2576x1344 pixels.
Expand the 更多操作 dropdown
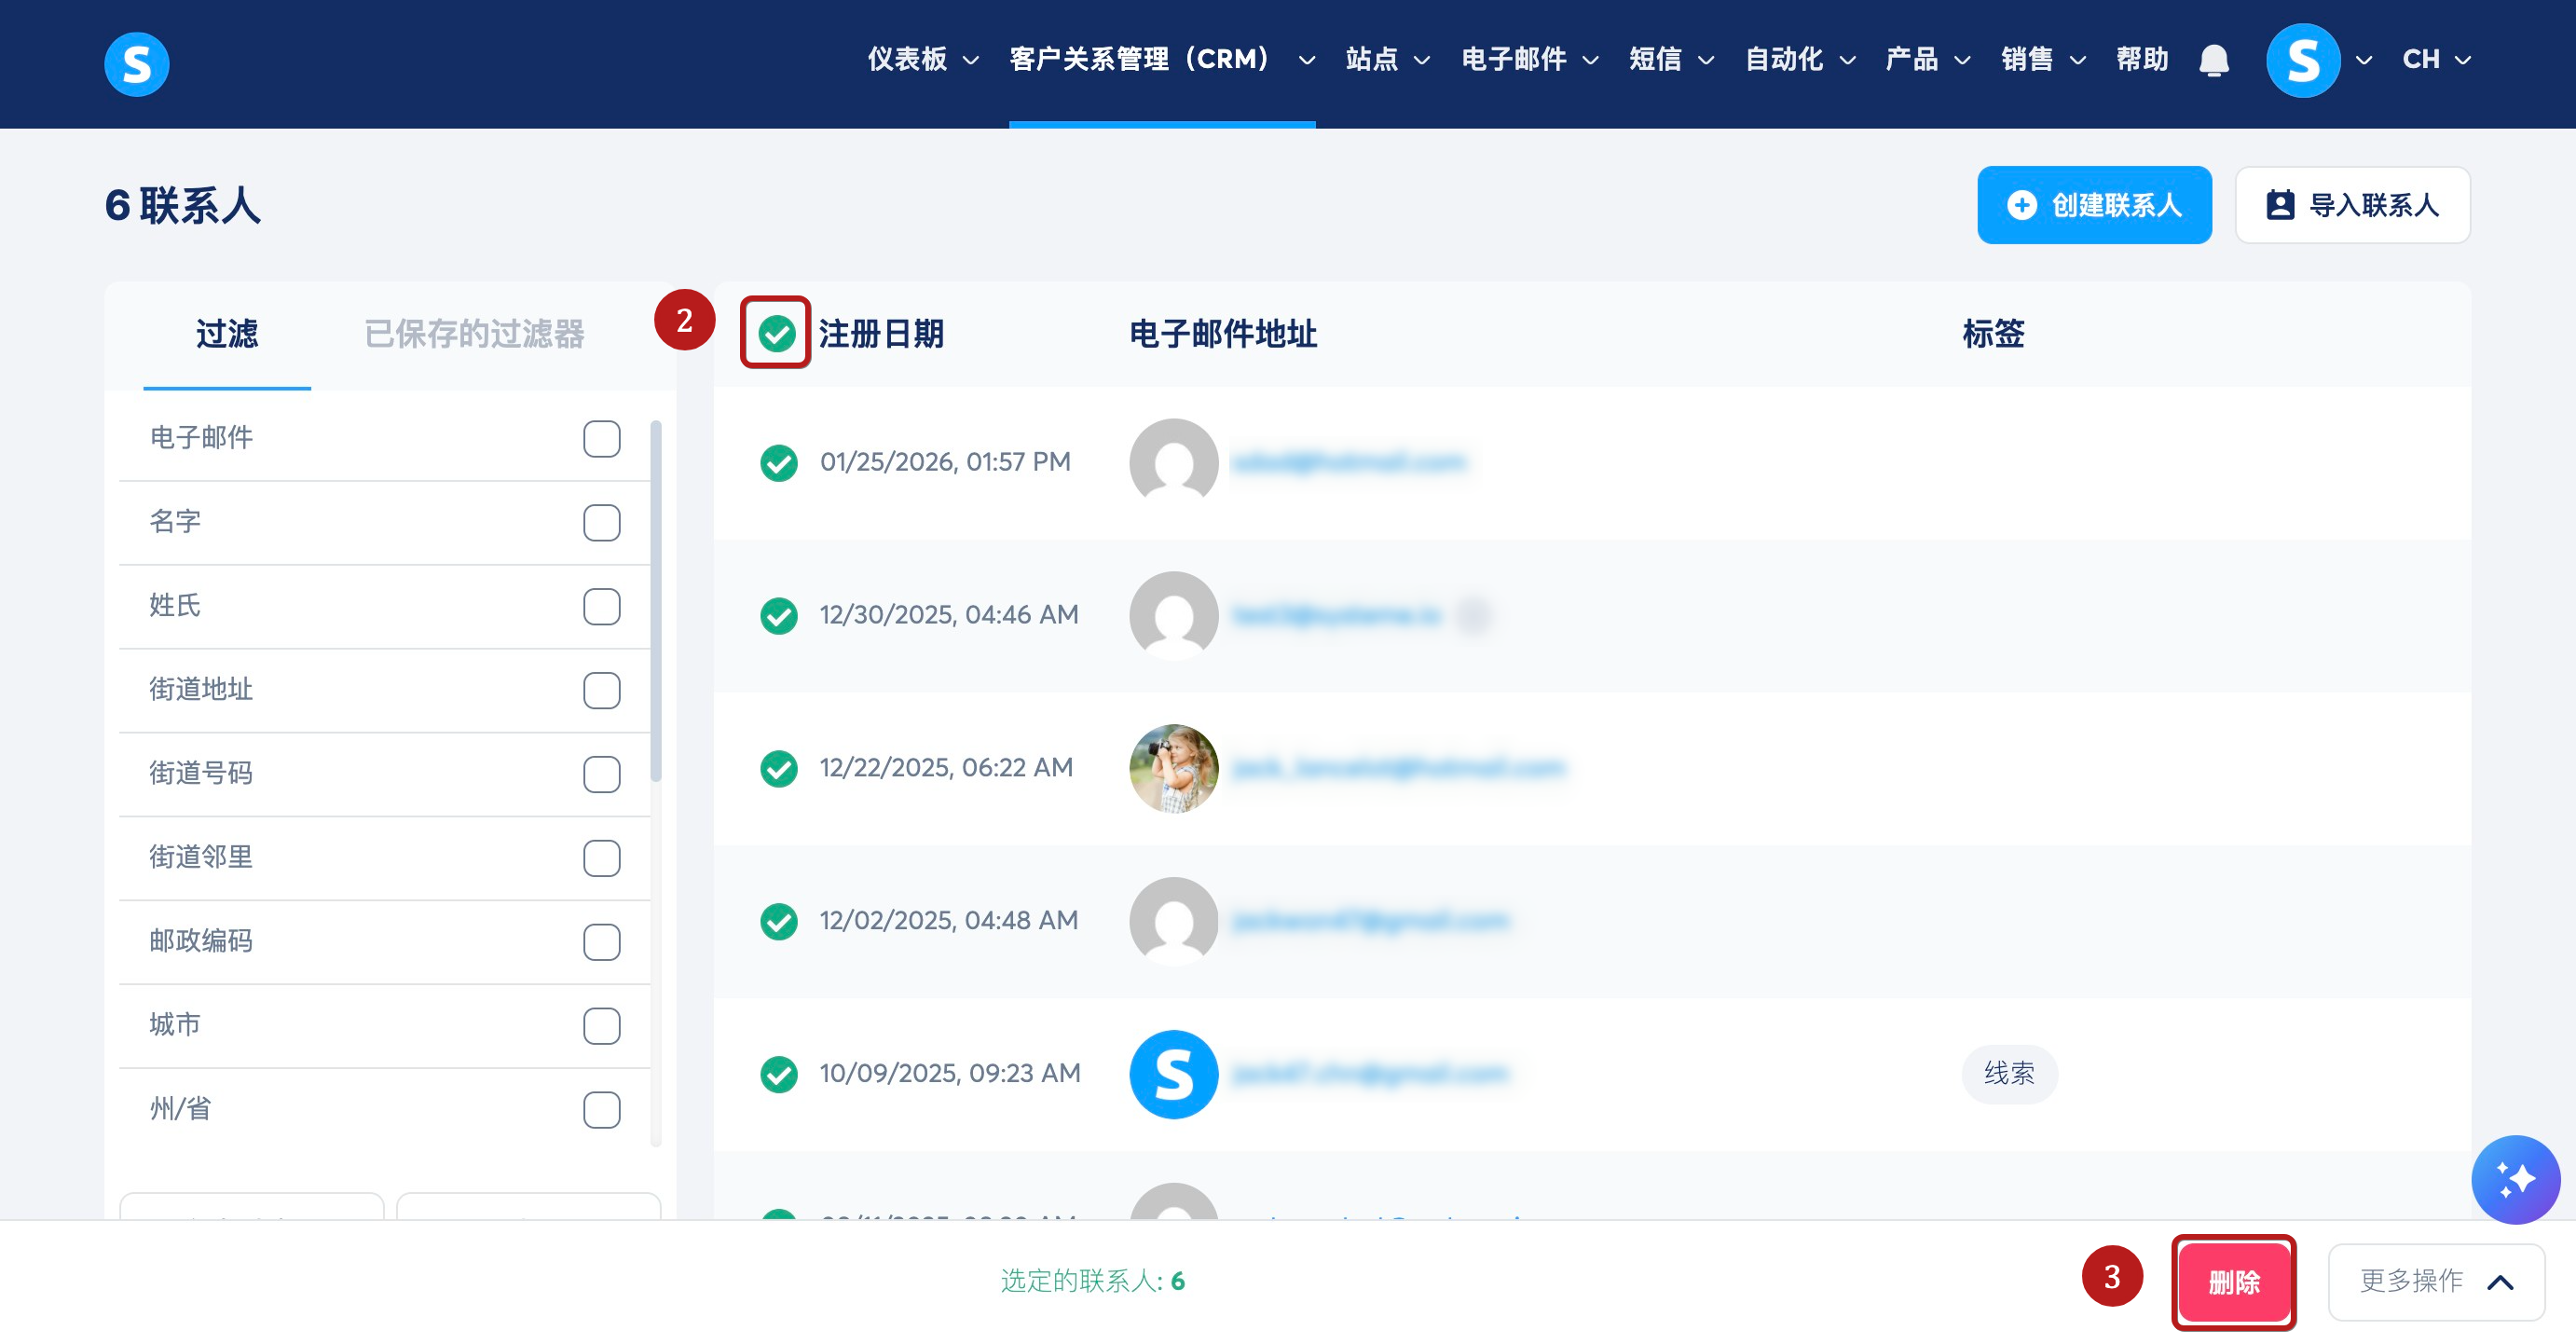(2435, 1281)
